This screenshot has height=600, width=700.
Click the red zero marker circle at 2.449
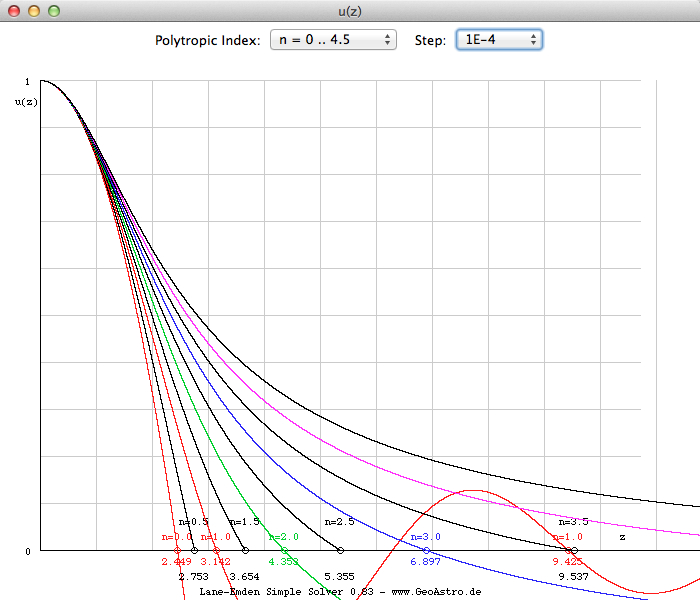tap(177, 550)
